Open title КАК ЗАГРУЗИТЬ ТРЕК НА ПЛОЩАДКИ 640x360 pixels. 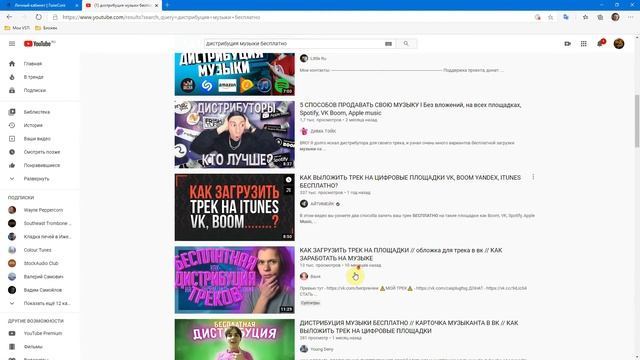[x=401, y=254]
